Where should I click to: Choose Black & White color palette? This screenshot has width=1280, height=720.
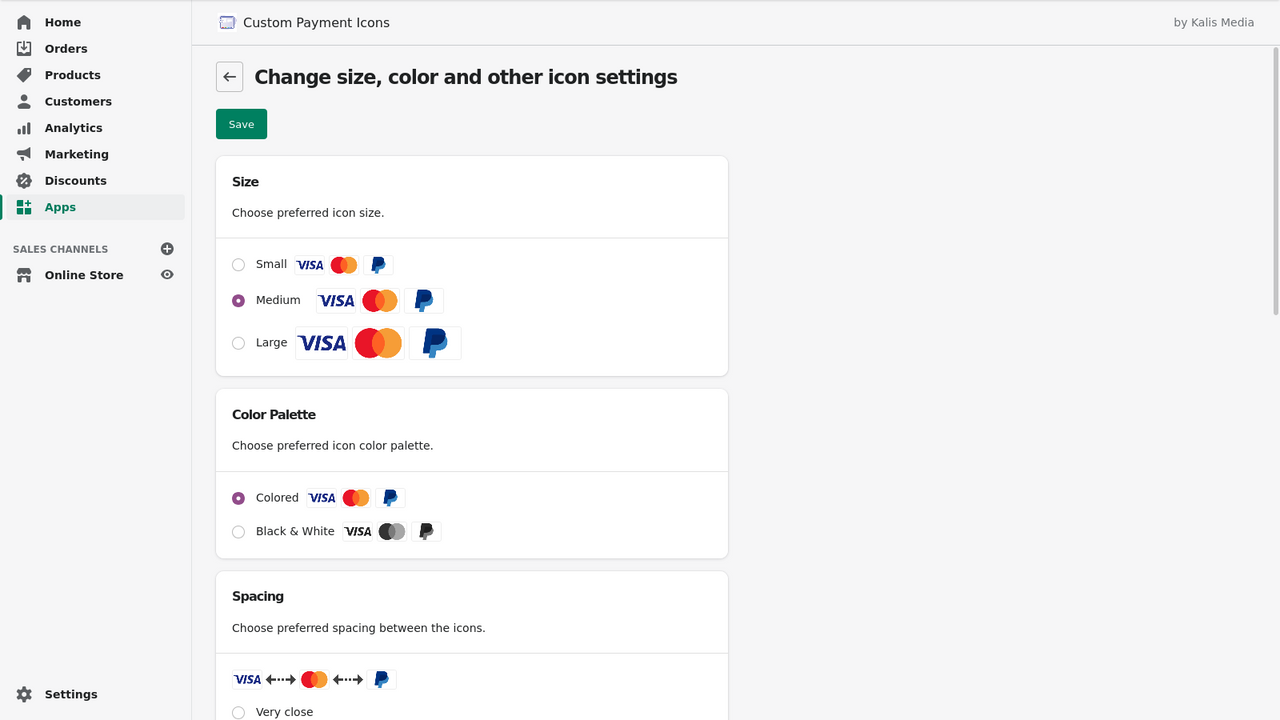(238, 531)
